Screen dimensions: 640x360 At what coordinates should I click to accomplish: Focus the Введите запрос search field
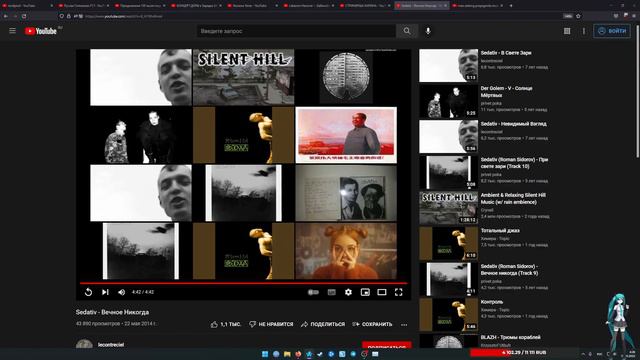click(296, 31)
